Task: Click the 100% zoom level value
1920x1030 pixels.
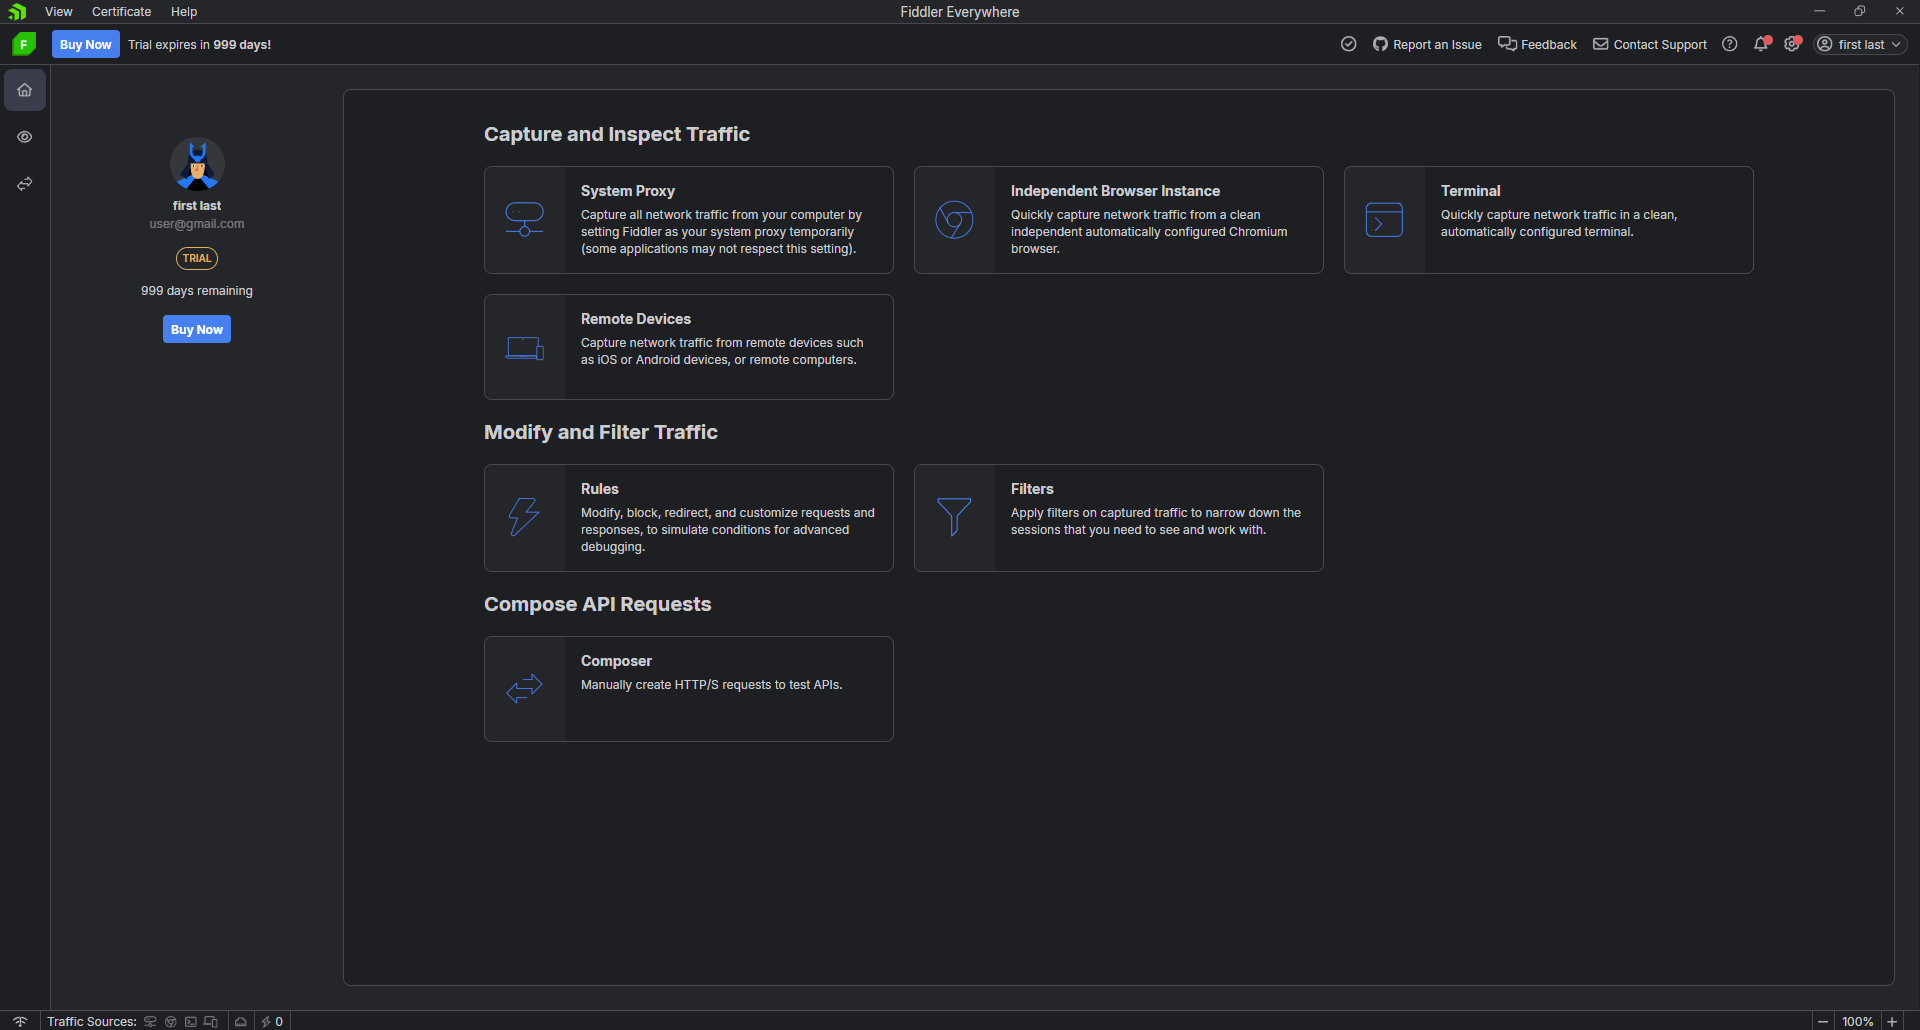Action: click(x=1858, y=1021)
